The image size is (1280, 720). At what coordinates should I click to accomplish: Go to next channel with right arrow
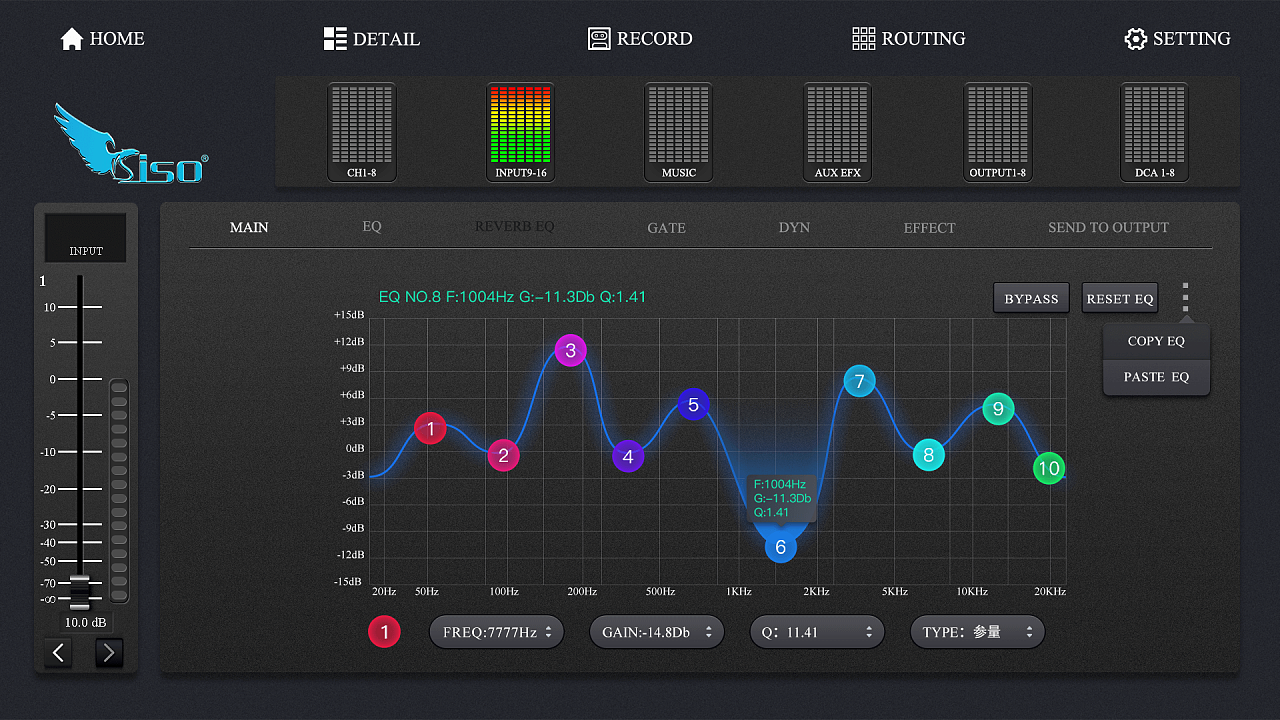109,653
